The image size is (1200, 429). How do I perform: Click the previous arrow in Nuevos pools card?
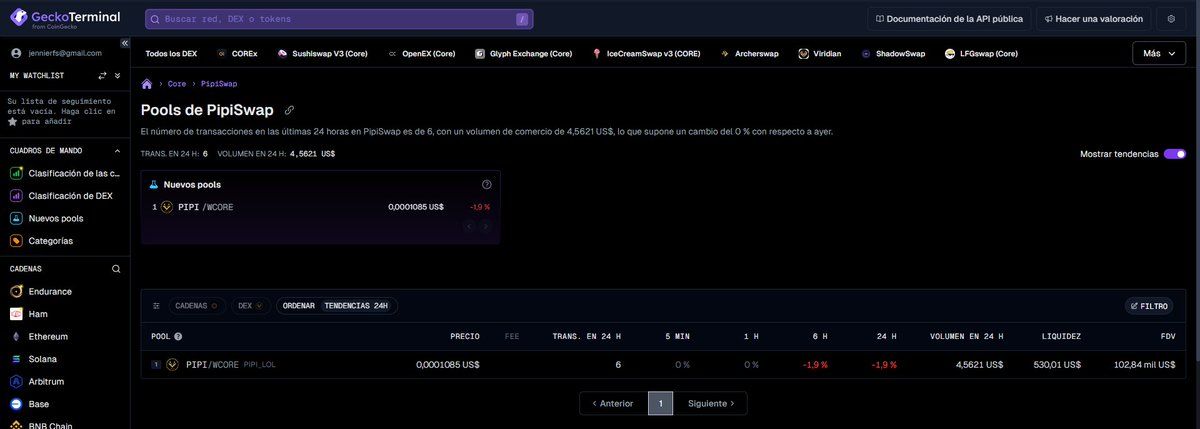point(469,227)
